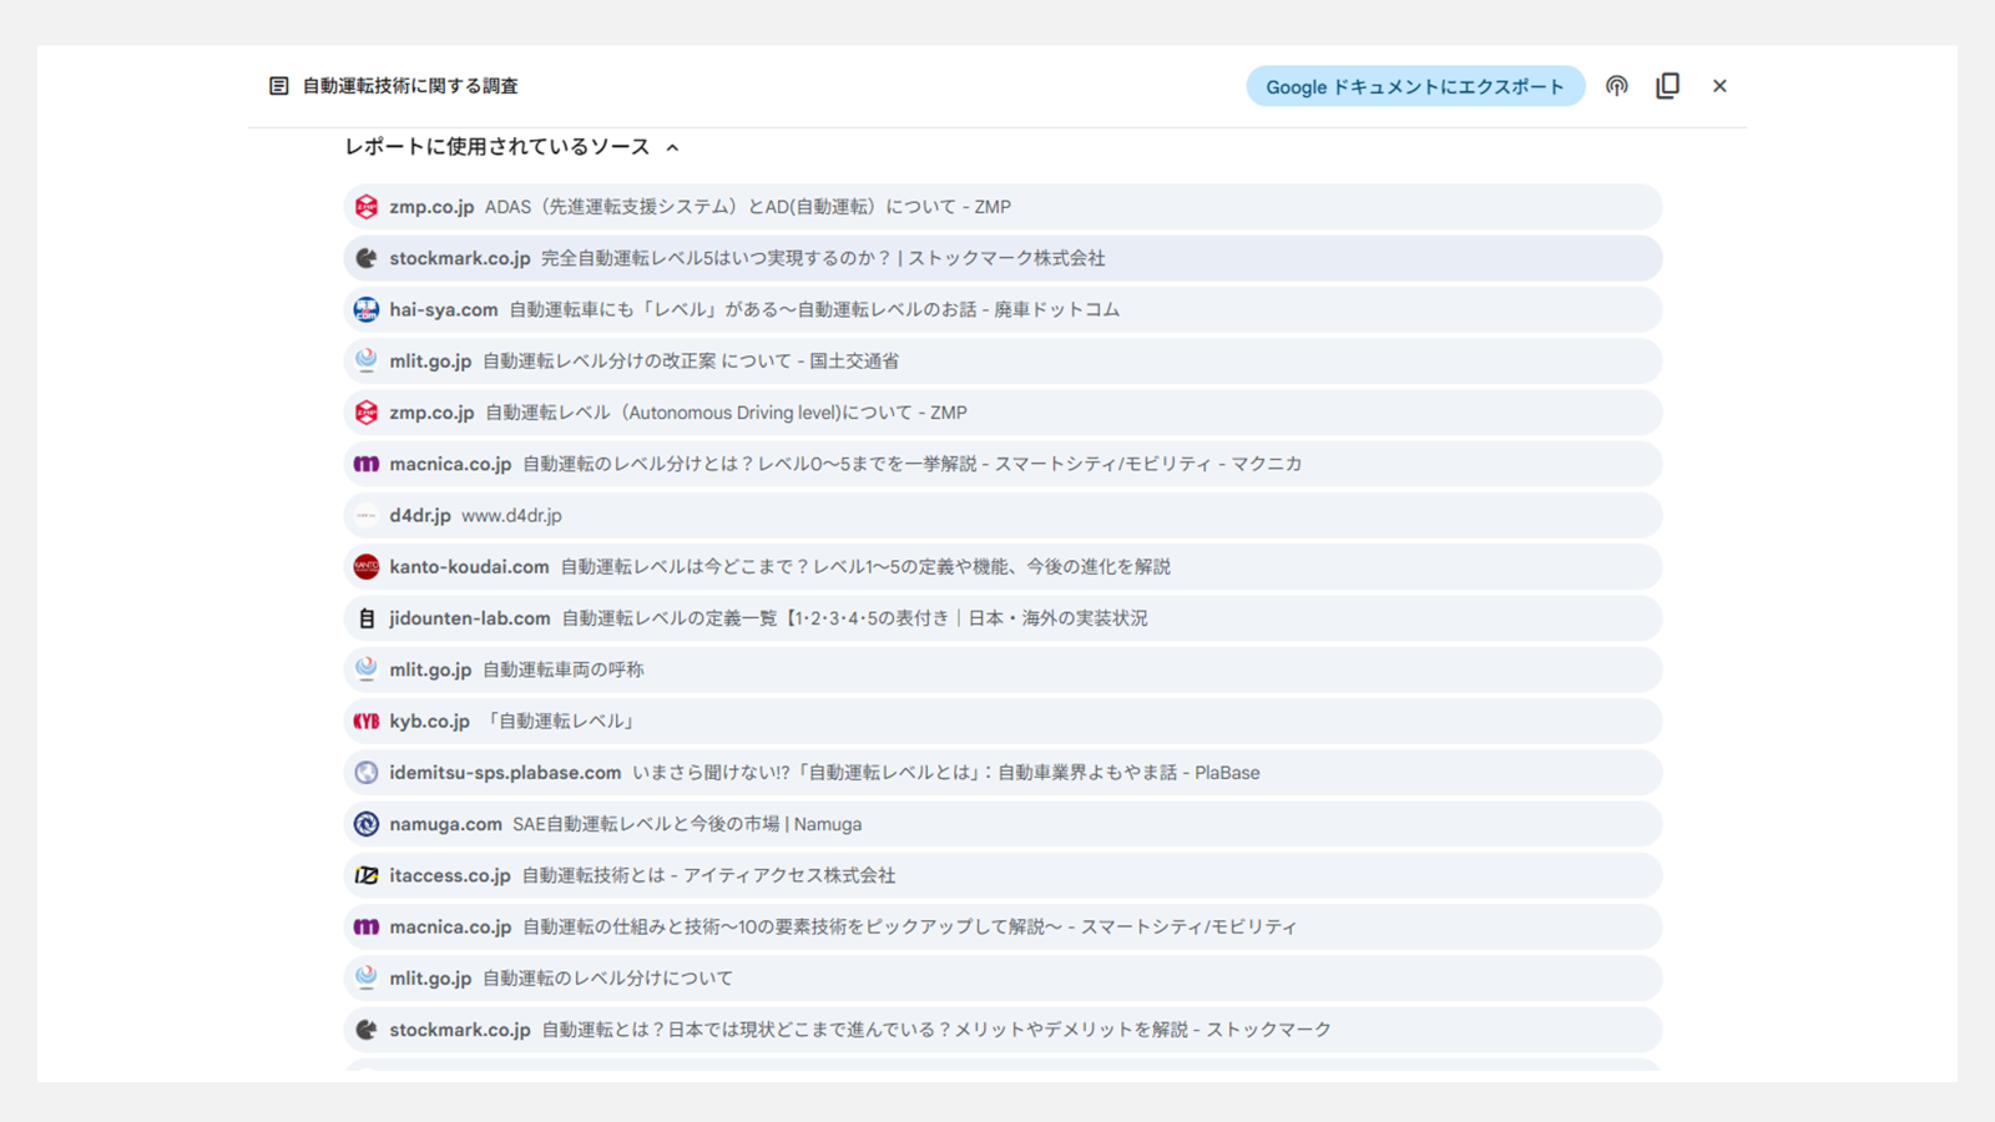Open 自動運転レベル（Autonomous Driving level)について - ZMP

pos(1003,412)
